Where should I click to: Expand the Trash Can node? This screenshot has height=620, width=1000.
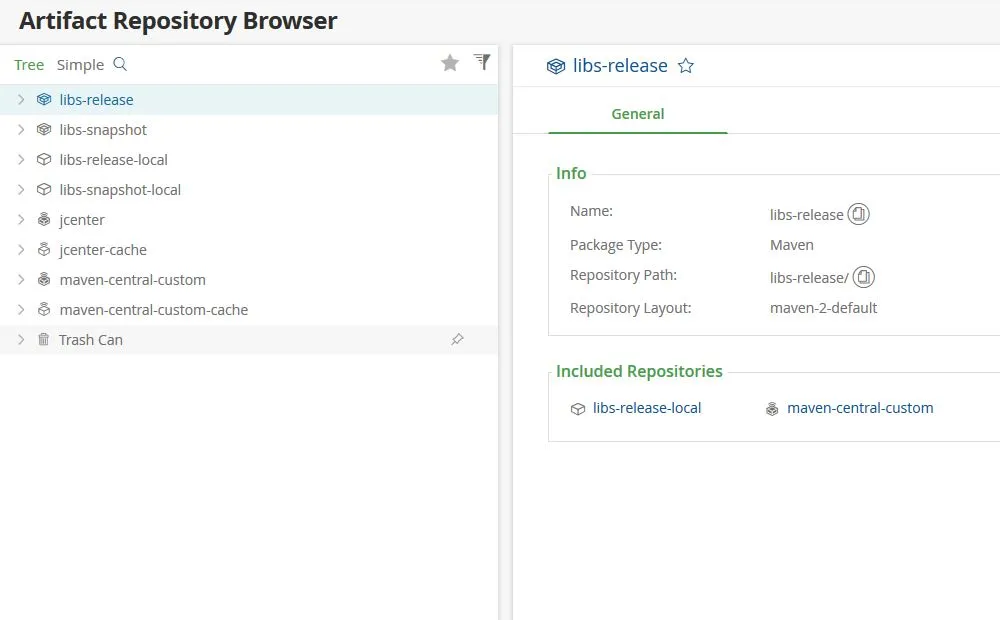click(x=21, y=340)
